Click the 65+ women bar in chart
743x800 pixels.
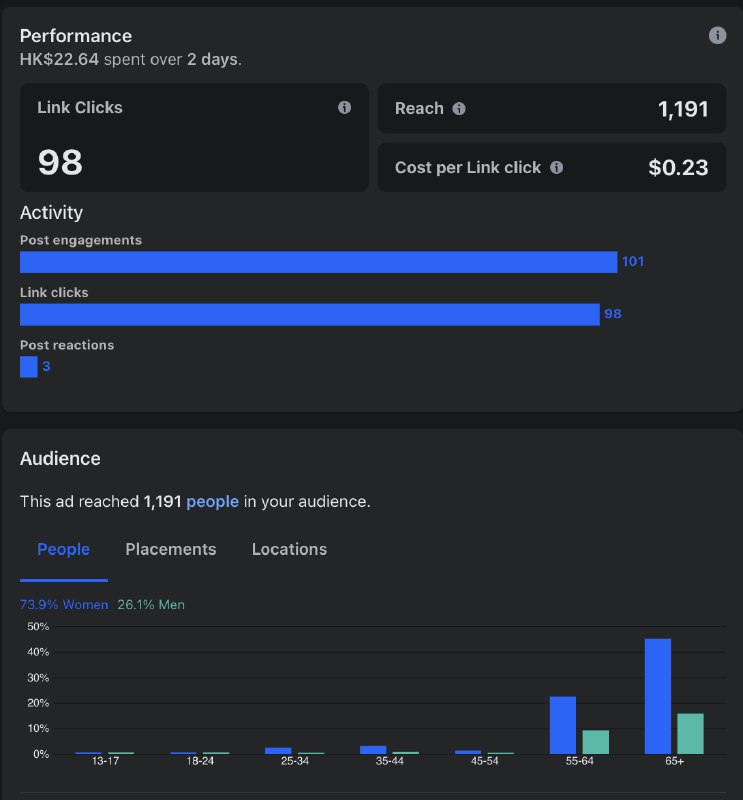658,696
